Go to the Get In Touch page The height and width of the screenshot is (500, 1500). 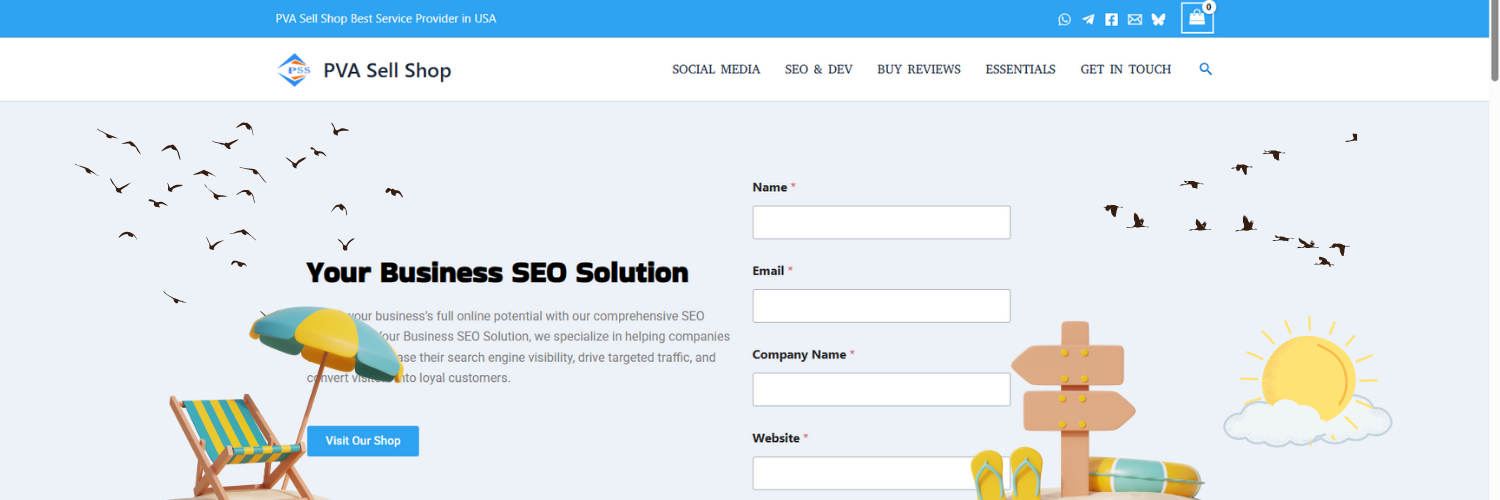1125,69
